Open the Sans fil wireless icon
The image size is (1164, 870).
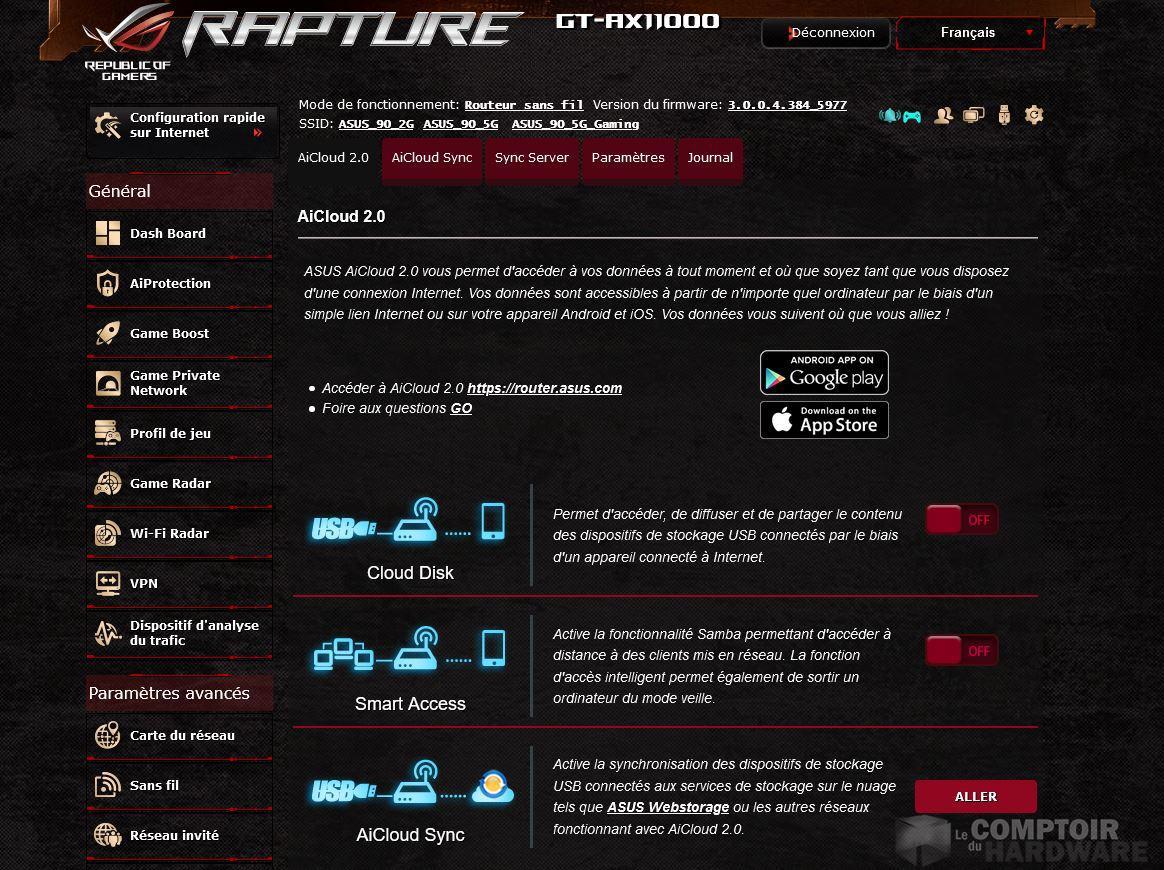click(108, 785)
